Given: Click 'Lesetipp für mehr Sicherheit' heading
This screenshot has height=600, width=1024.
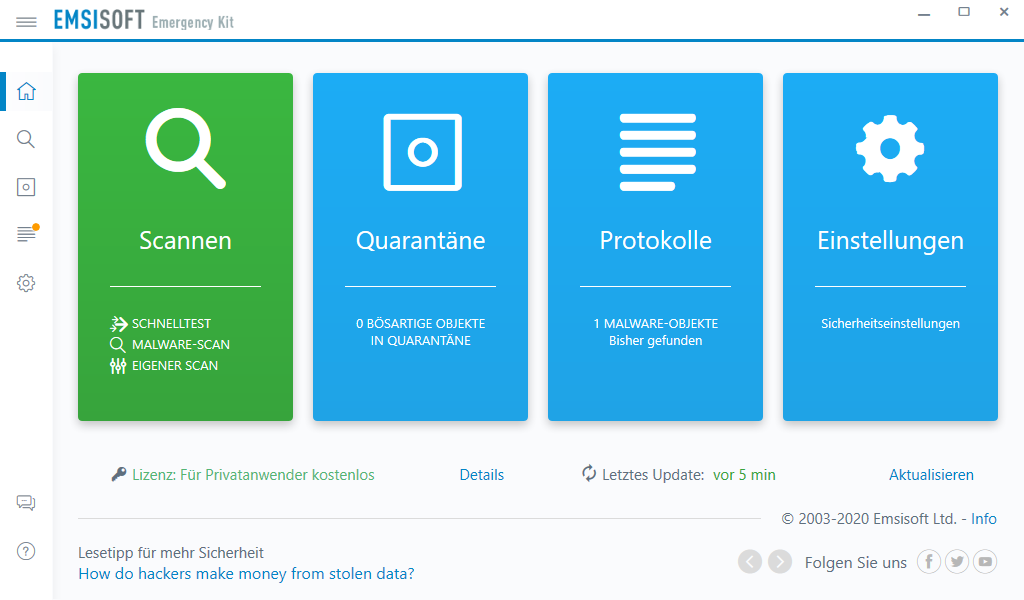Looking at the screenshot, I should point(171,552).
